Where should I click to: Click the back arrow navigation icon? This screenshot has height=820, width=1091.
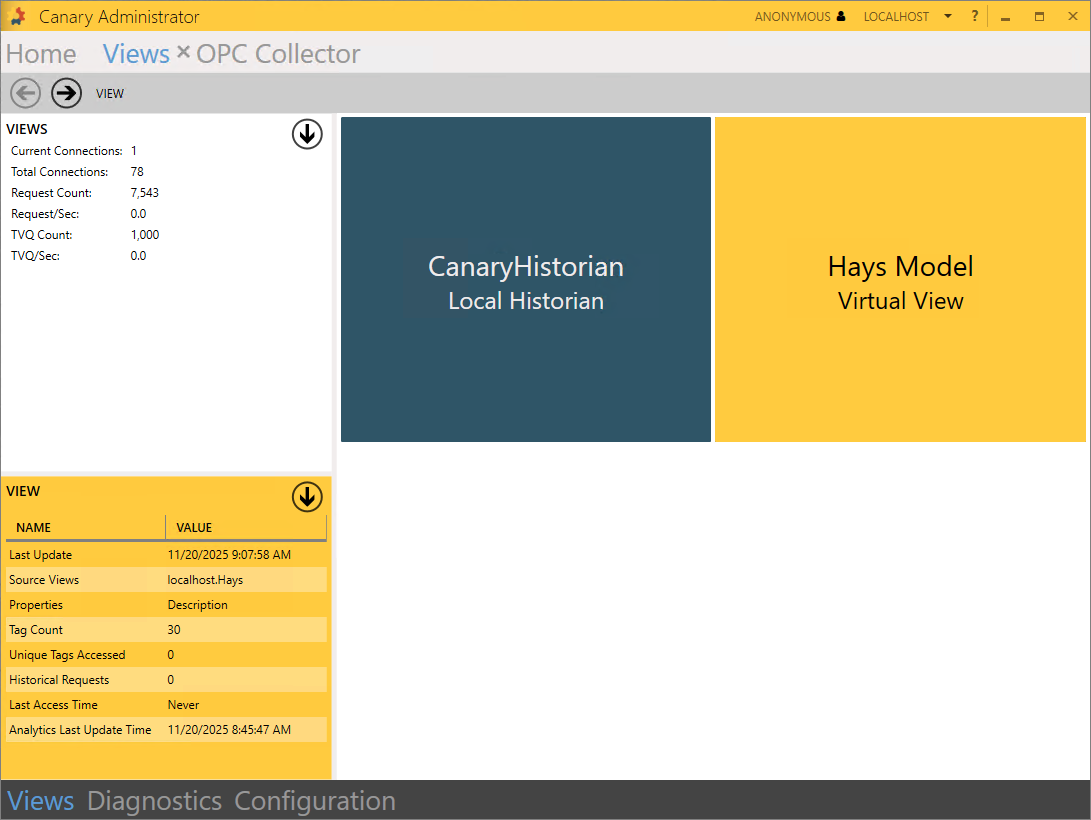25,93
